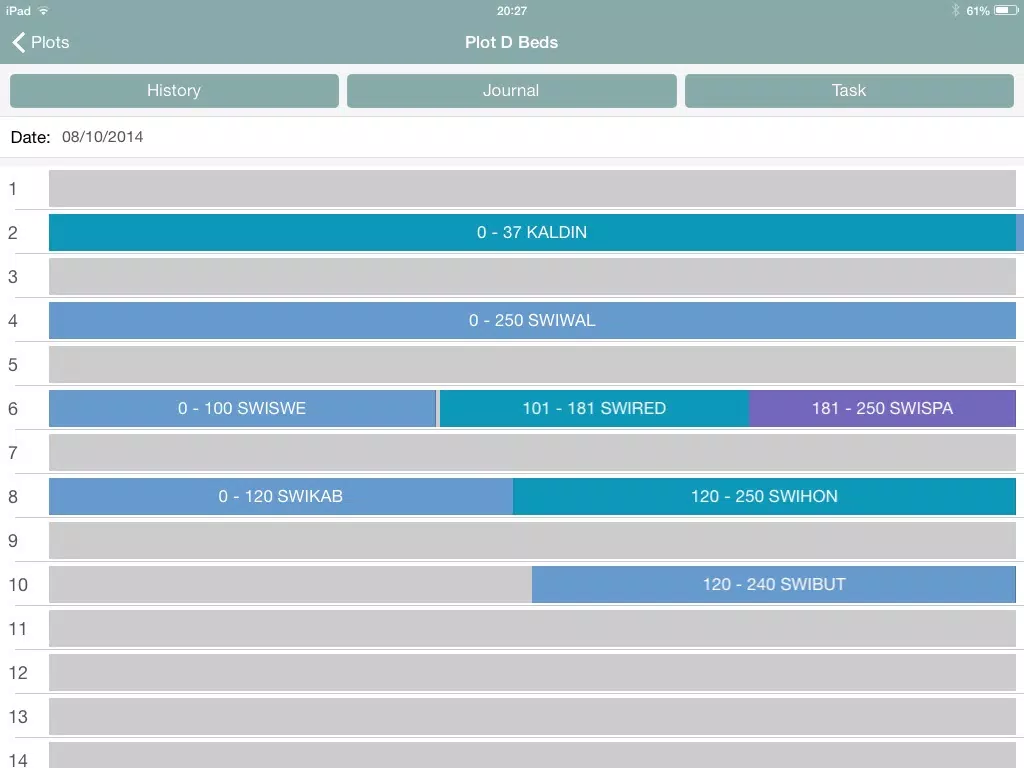The height and width of the screenshot is (768, 1024).
Task: Open the Task tab
Action: pyautogui.click(x=848, y=90)
